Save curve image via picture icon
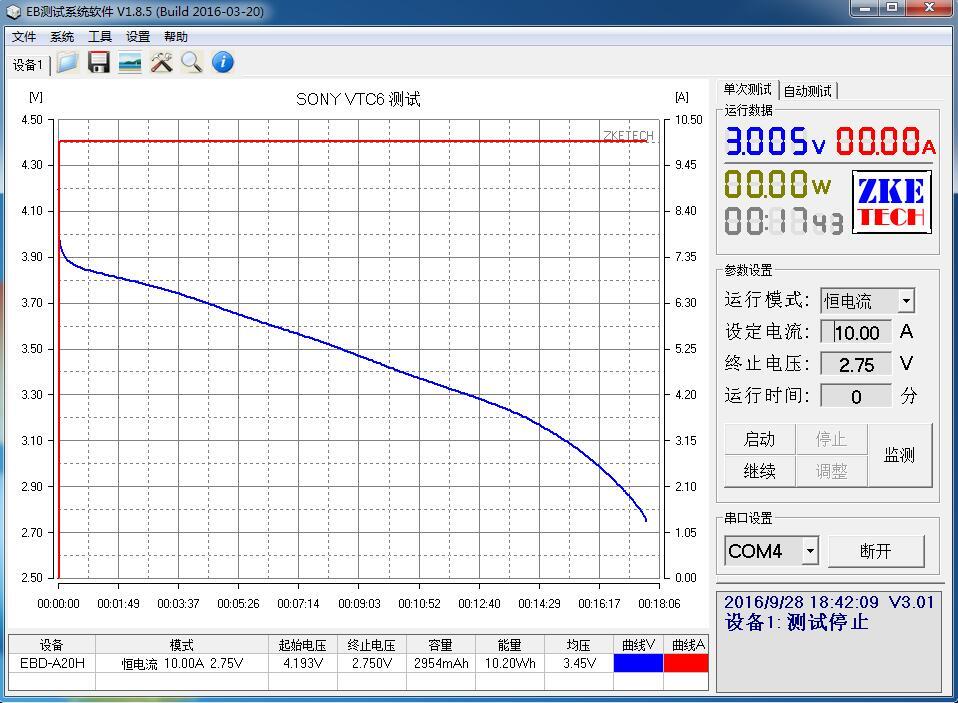This screenshot has height=703, width=958. 130,62
